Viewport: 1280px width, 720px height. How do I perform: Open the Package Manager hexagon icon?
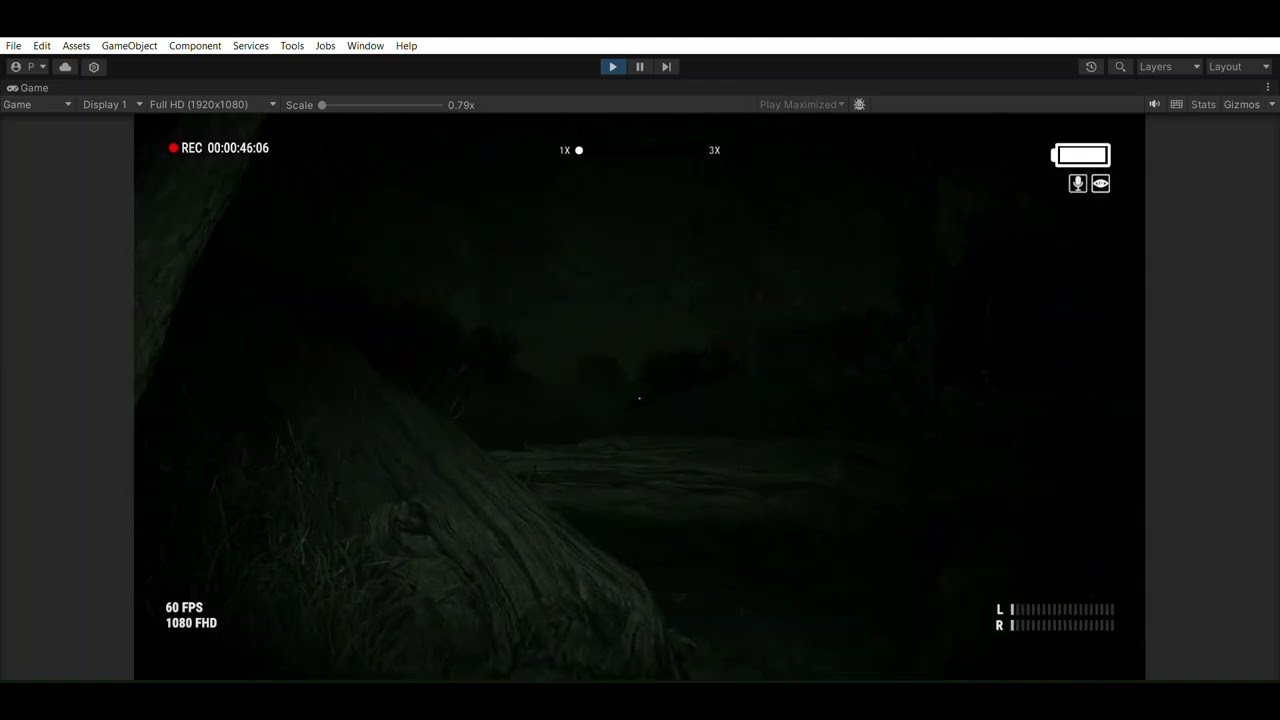(x=94, y=67)
